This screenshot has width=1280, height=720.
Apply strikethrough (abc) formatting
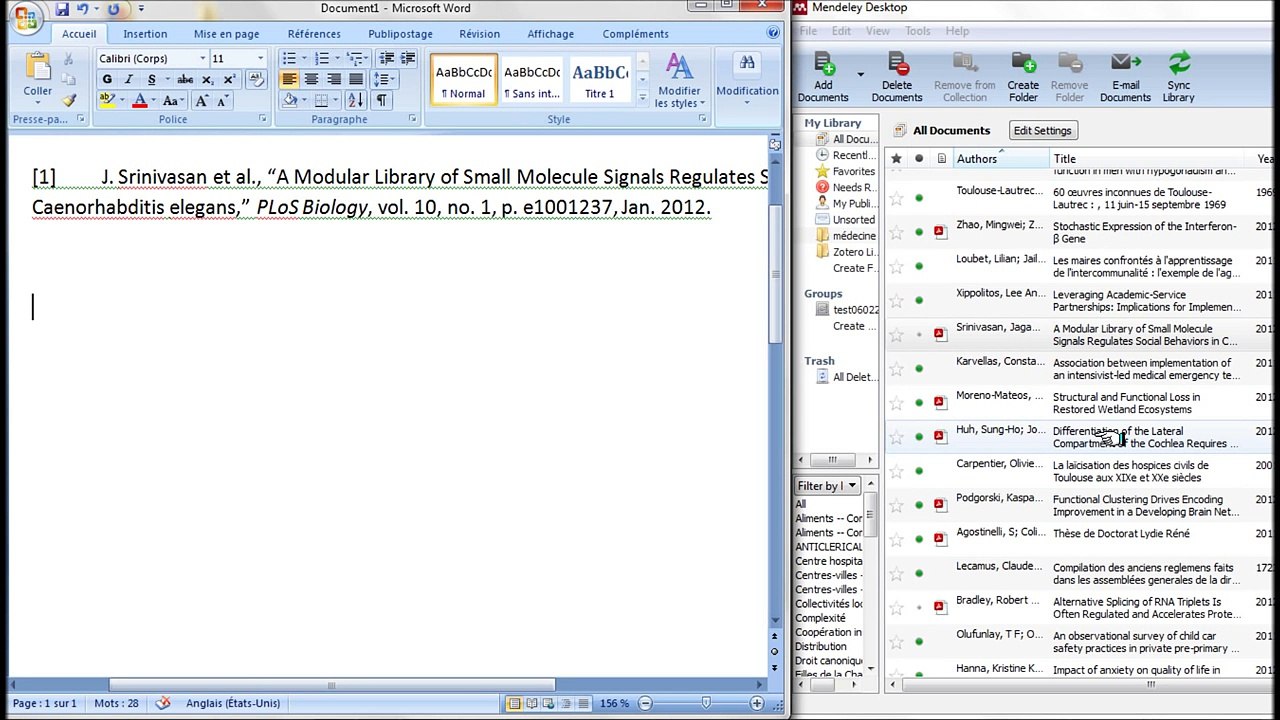click(x=185, y=80)
